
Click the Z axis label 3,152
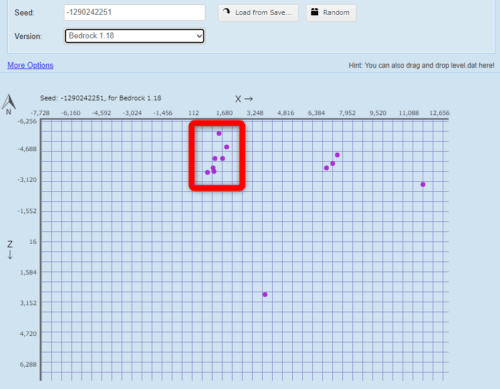(x=28, y=303)
